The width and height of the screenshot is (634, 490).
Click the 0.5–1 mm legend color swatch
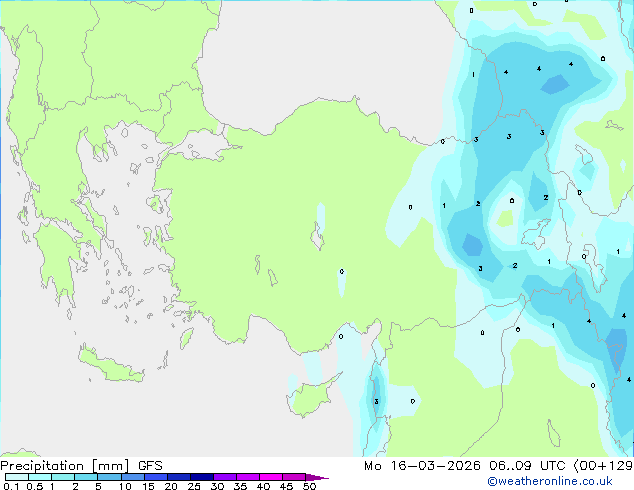pyautogui.click(x=40, y=477)
